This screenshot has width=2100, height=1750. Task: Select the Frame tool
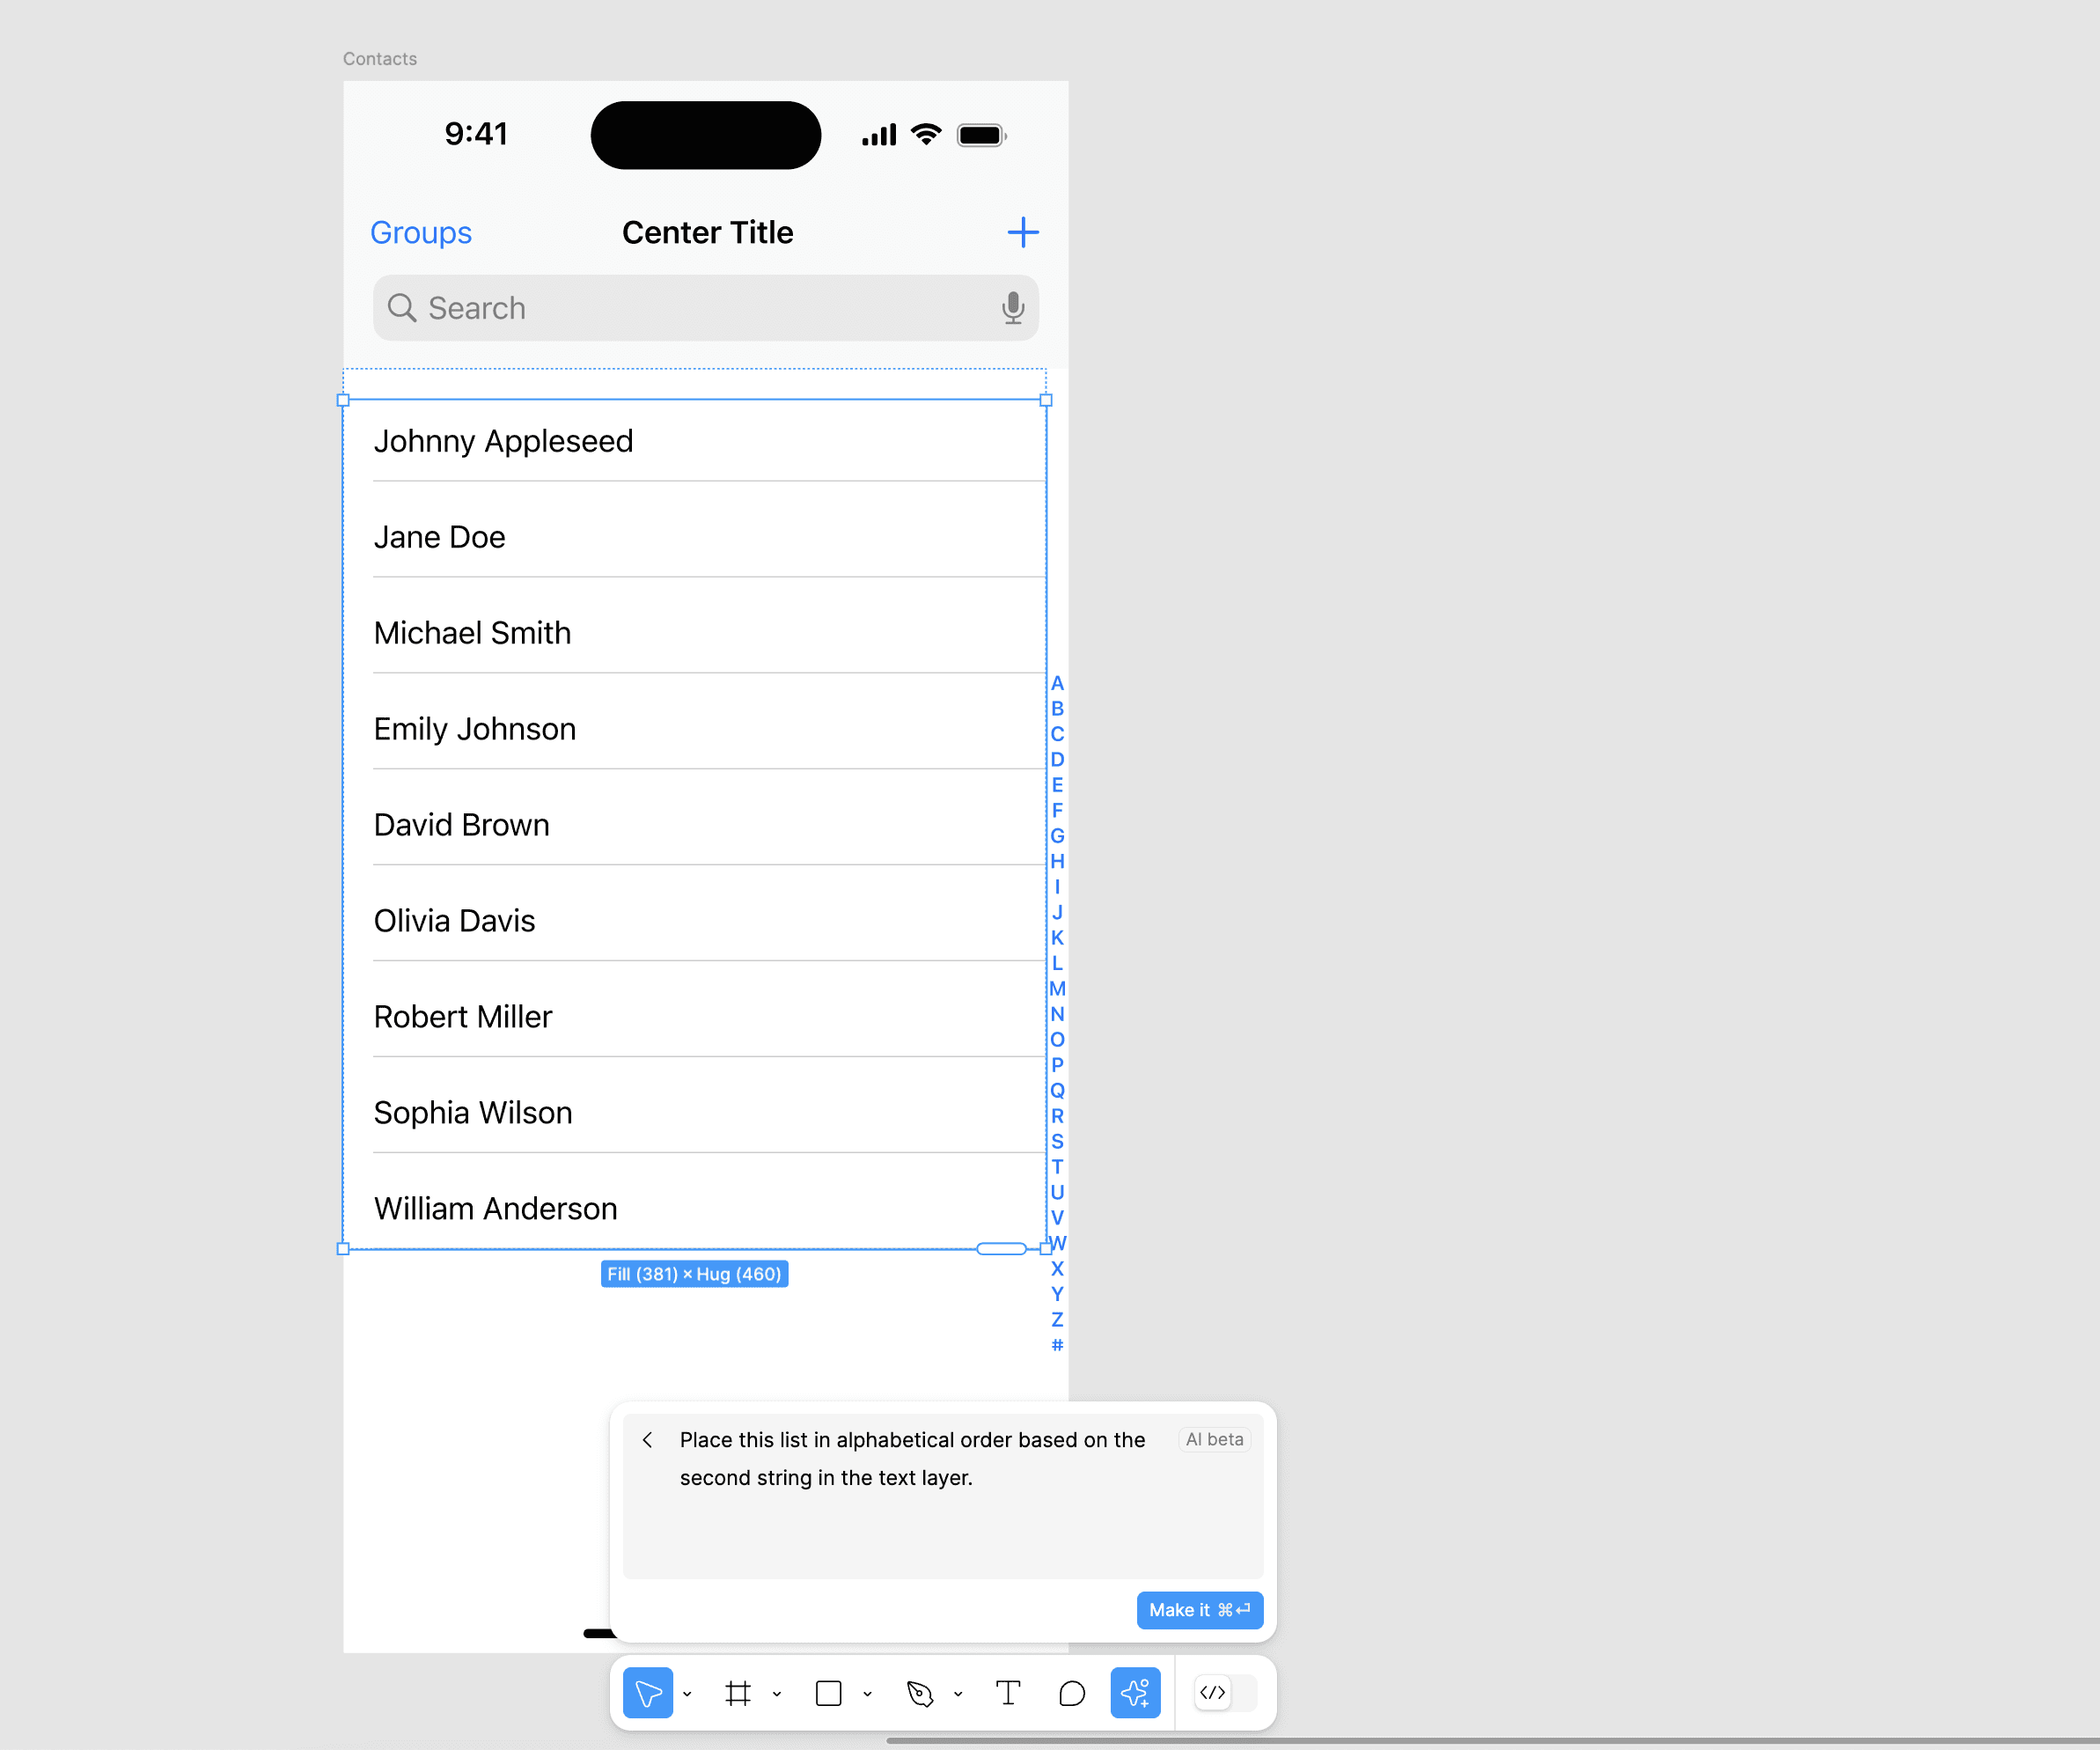coord(738,1693)
